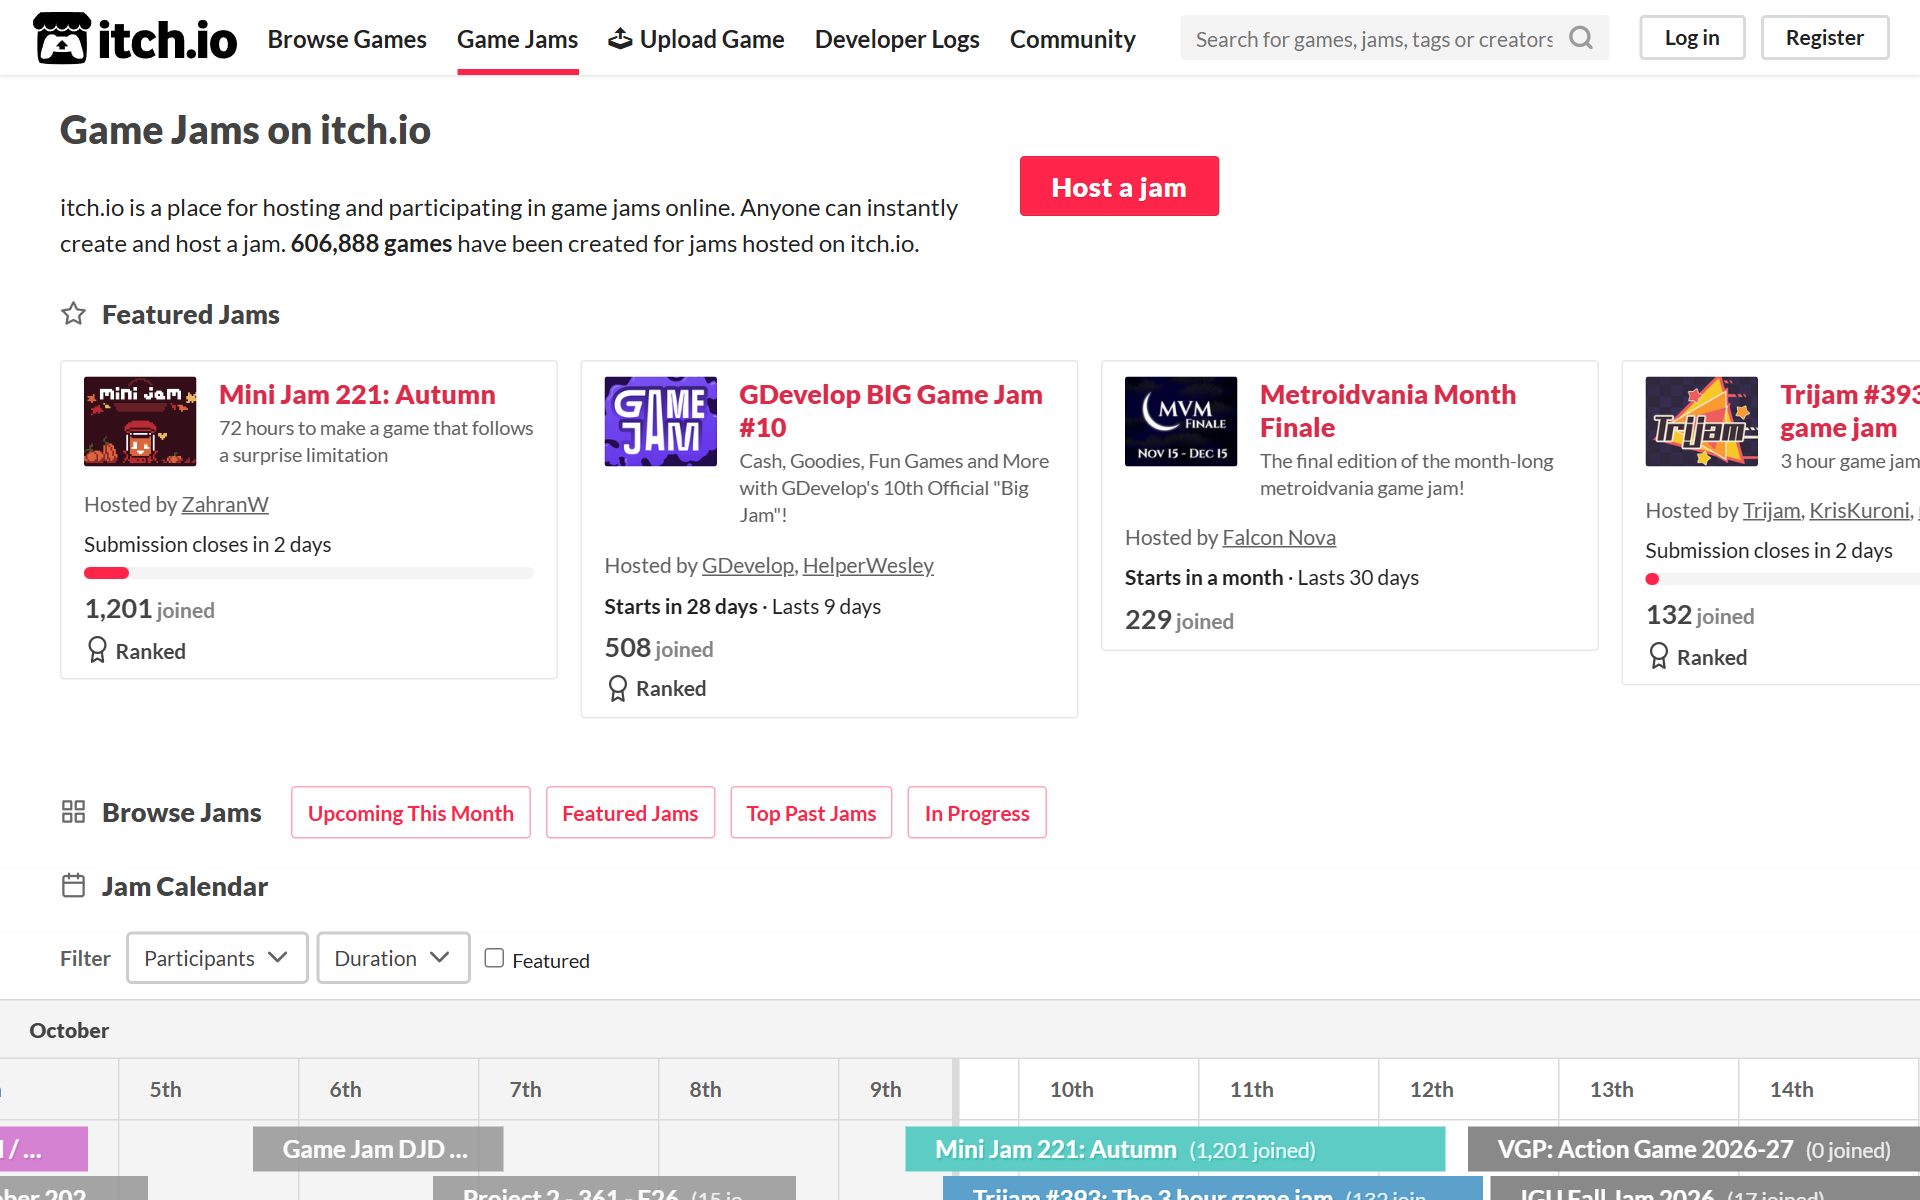
Task: Click the Ranked ribbon icon for Mini Jam 221
Action: click(x=97, y=650)
